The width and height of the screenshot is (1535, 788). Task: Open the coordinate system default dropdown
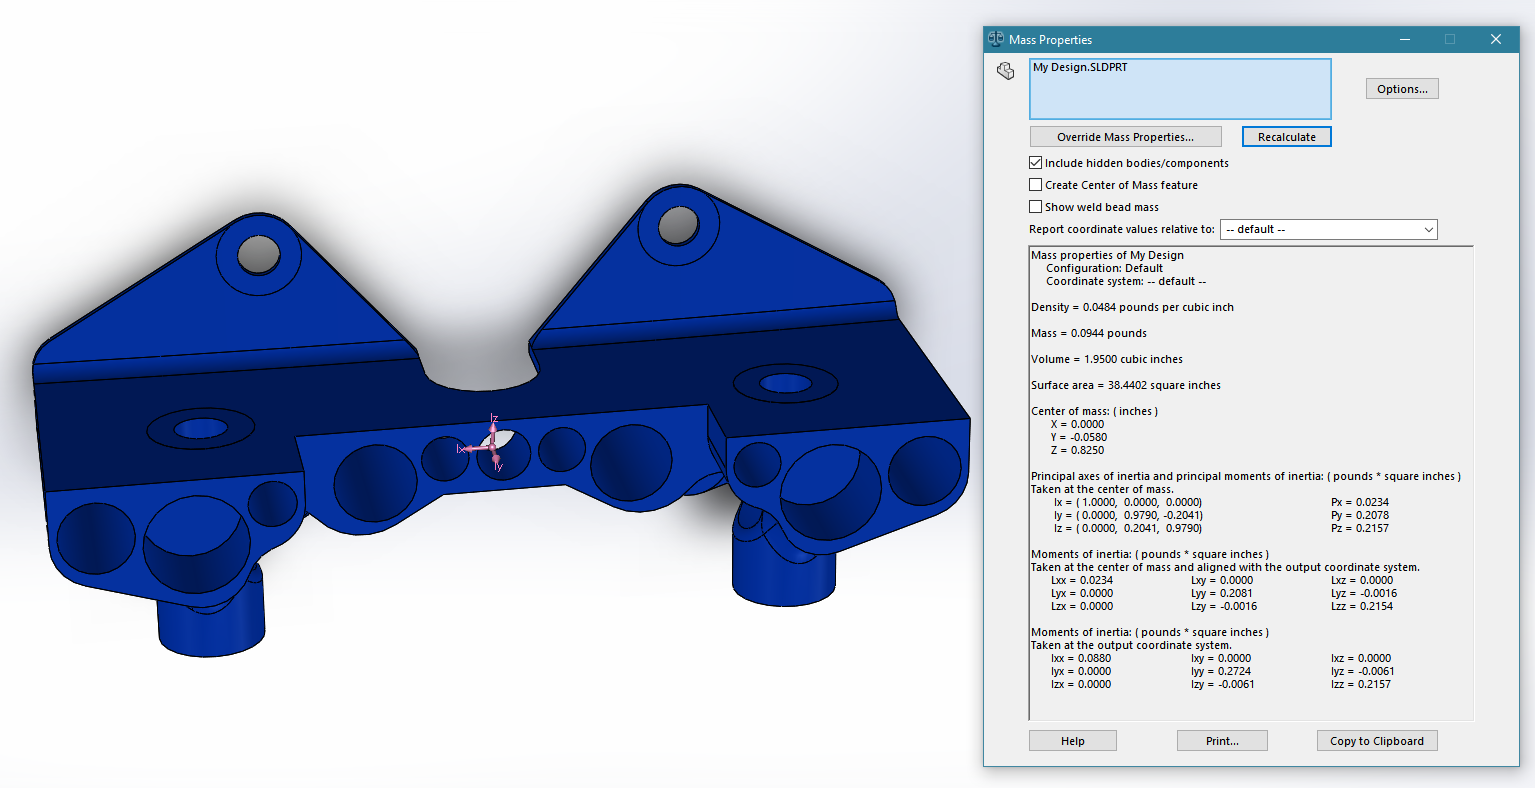pos(1328,229)
